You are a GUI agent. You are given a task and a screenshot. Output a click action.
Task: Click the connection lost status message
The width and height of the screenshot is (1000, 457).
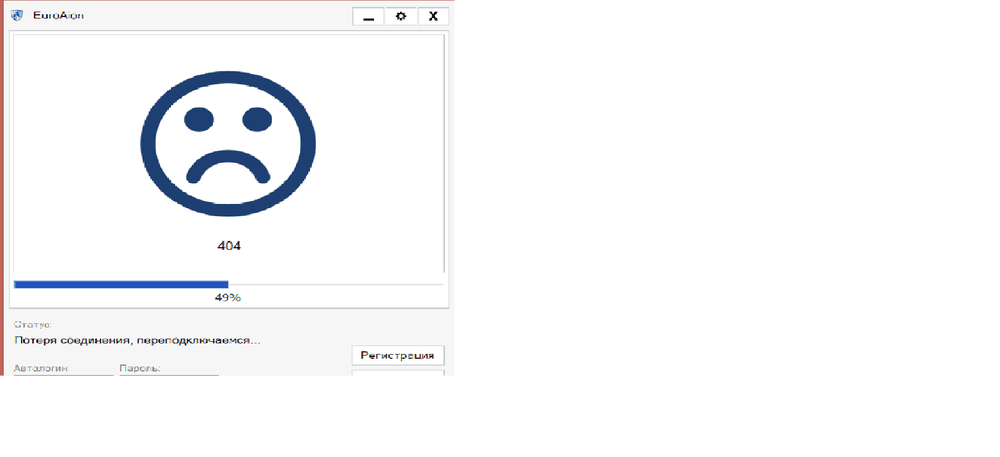coord(137,341)
